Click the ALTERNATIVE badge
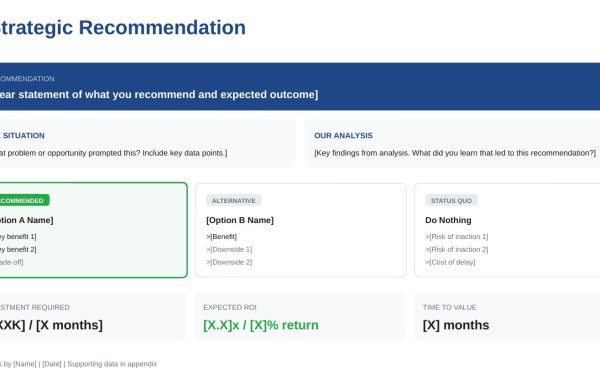Screen dimensions: 600x385 coord(234,201)
